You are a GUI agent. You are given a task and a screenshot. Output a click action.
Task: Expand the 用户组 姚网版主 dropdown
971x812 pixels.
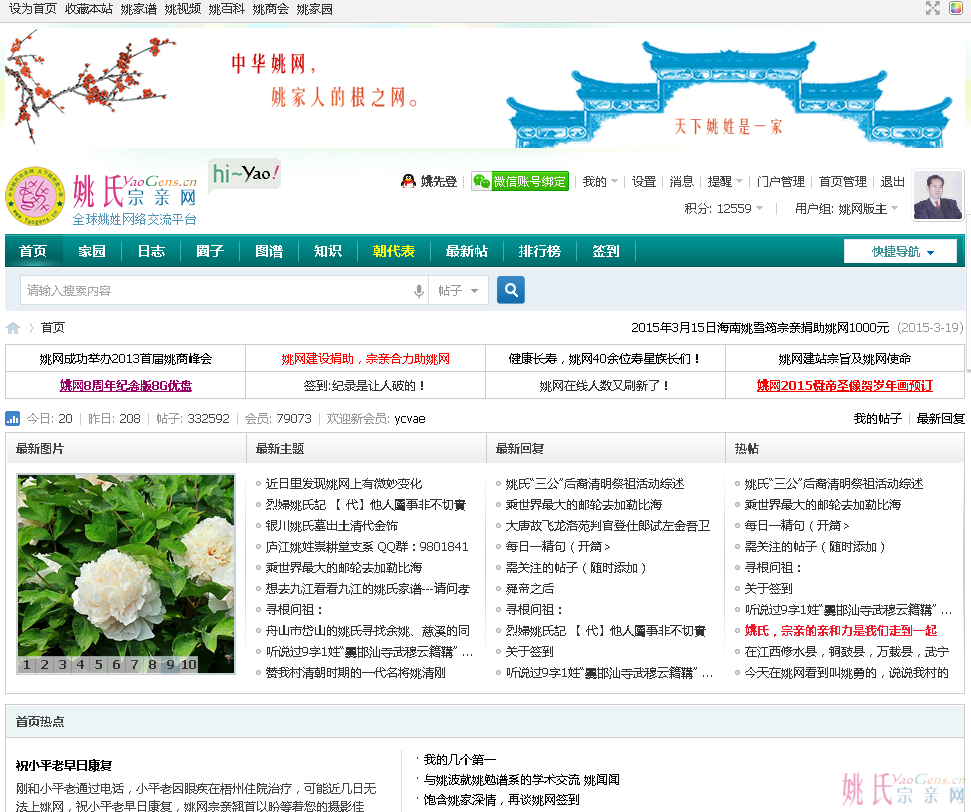847,209
